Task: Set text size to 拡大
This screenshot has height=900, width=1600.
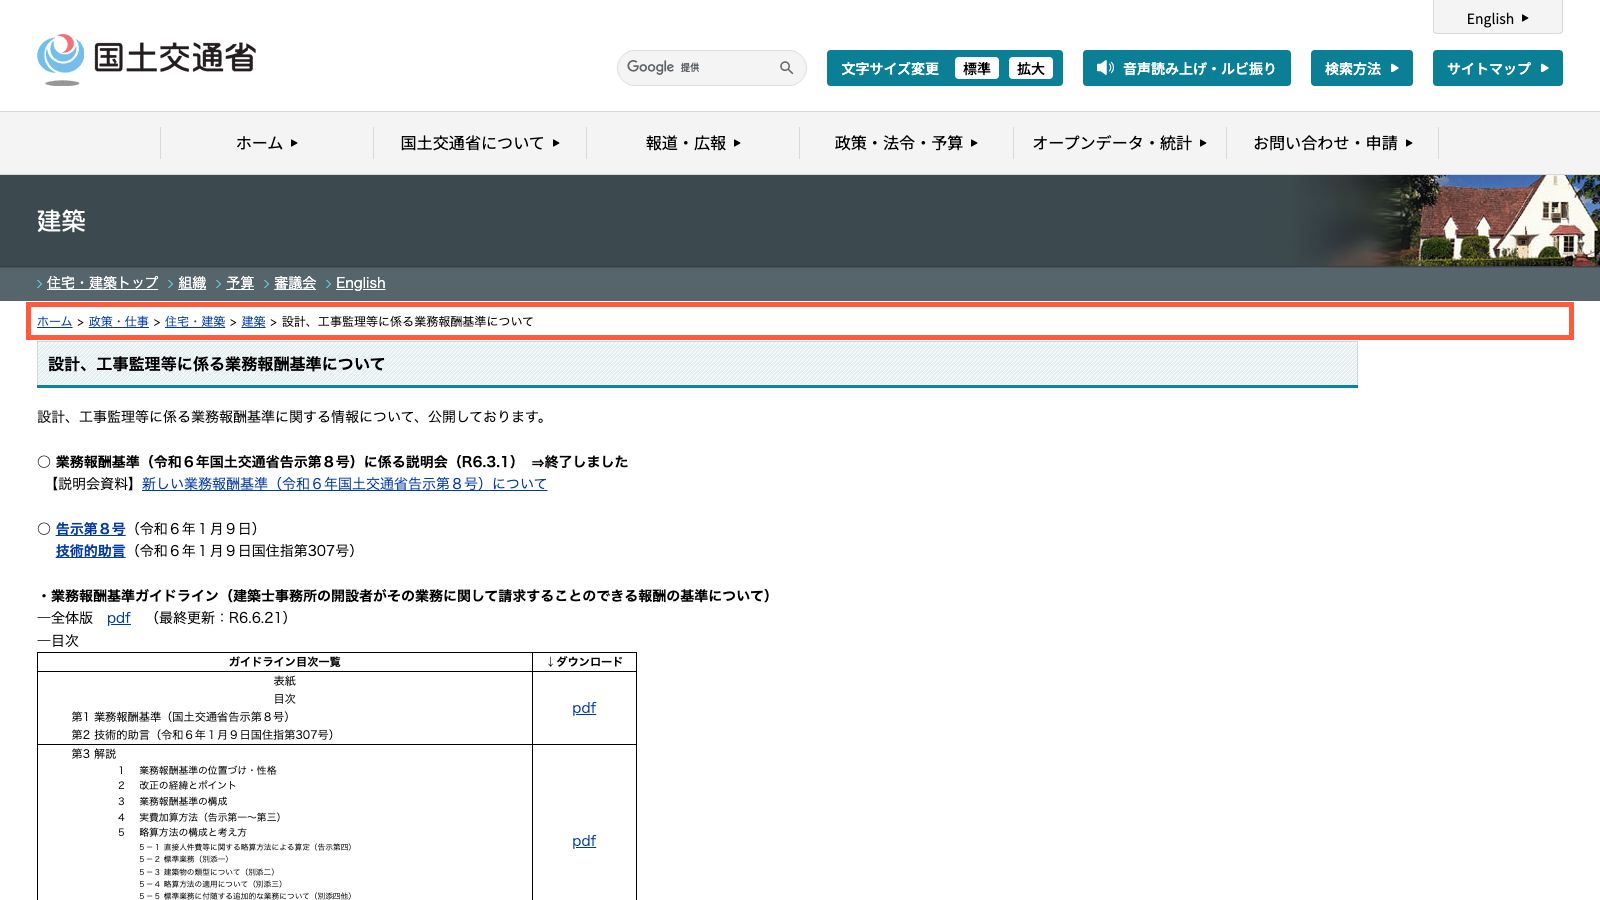Action: pyautogui.click(x=1031, y=68)
